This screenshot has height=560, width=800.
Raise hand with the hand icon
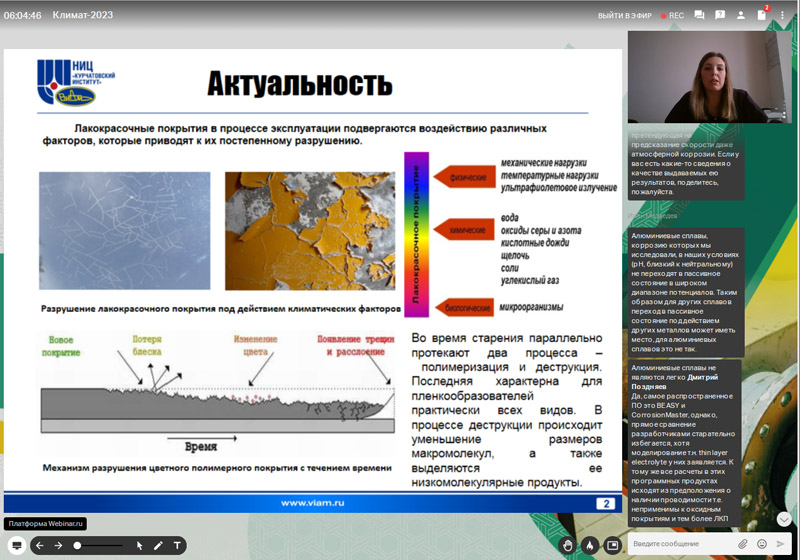[568, 545]
